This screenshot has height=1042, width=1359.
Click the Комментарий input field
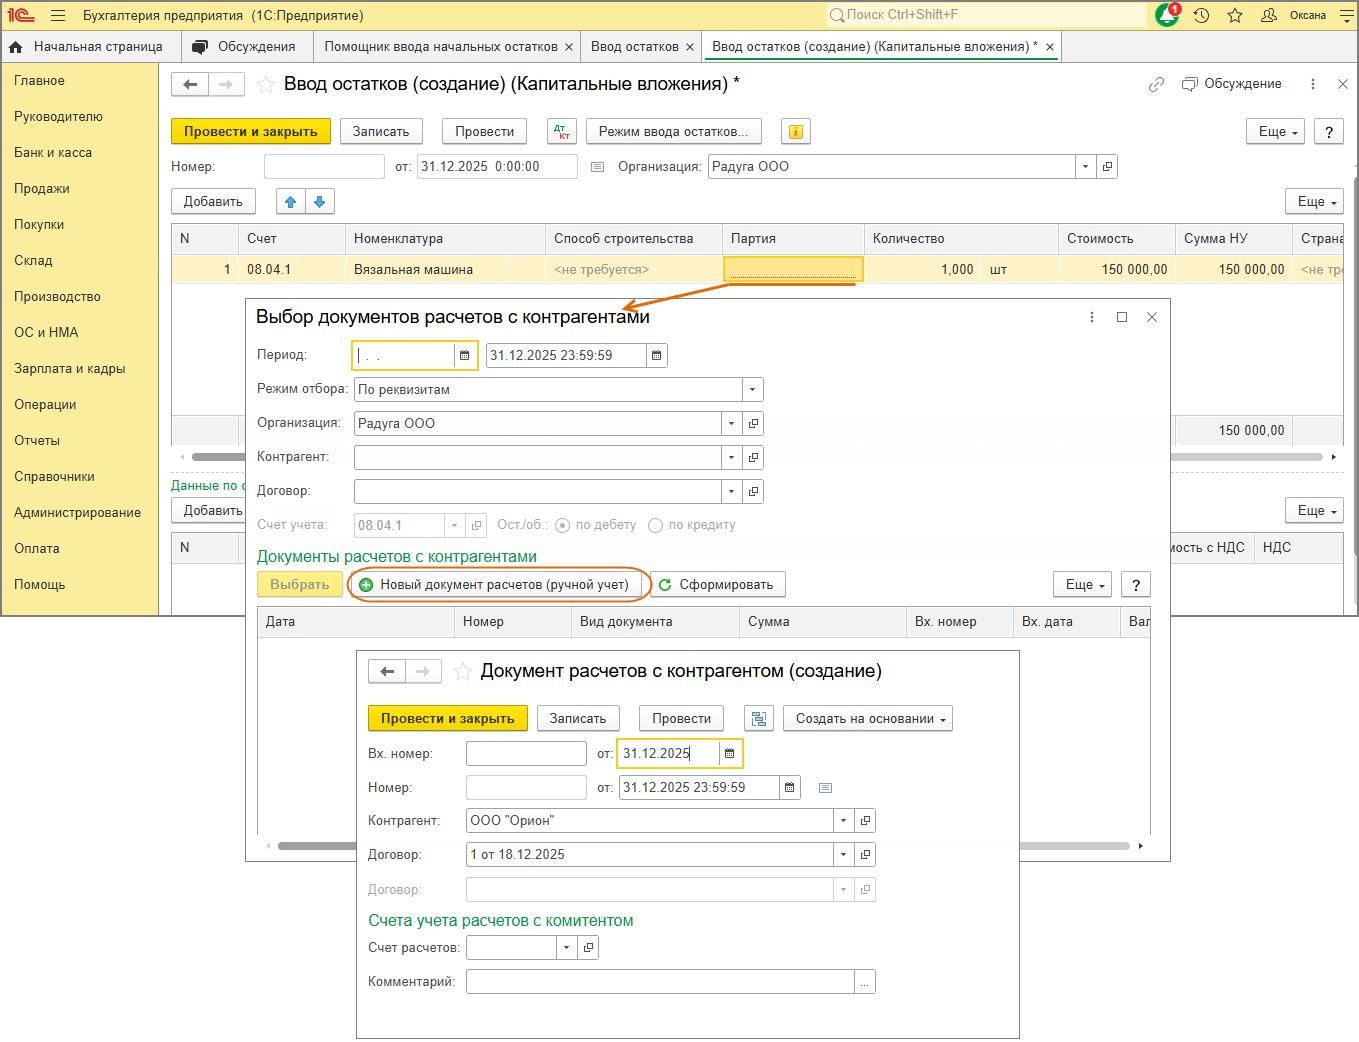click(x=660, y=981)
